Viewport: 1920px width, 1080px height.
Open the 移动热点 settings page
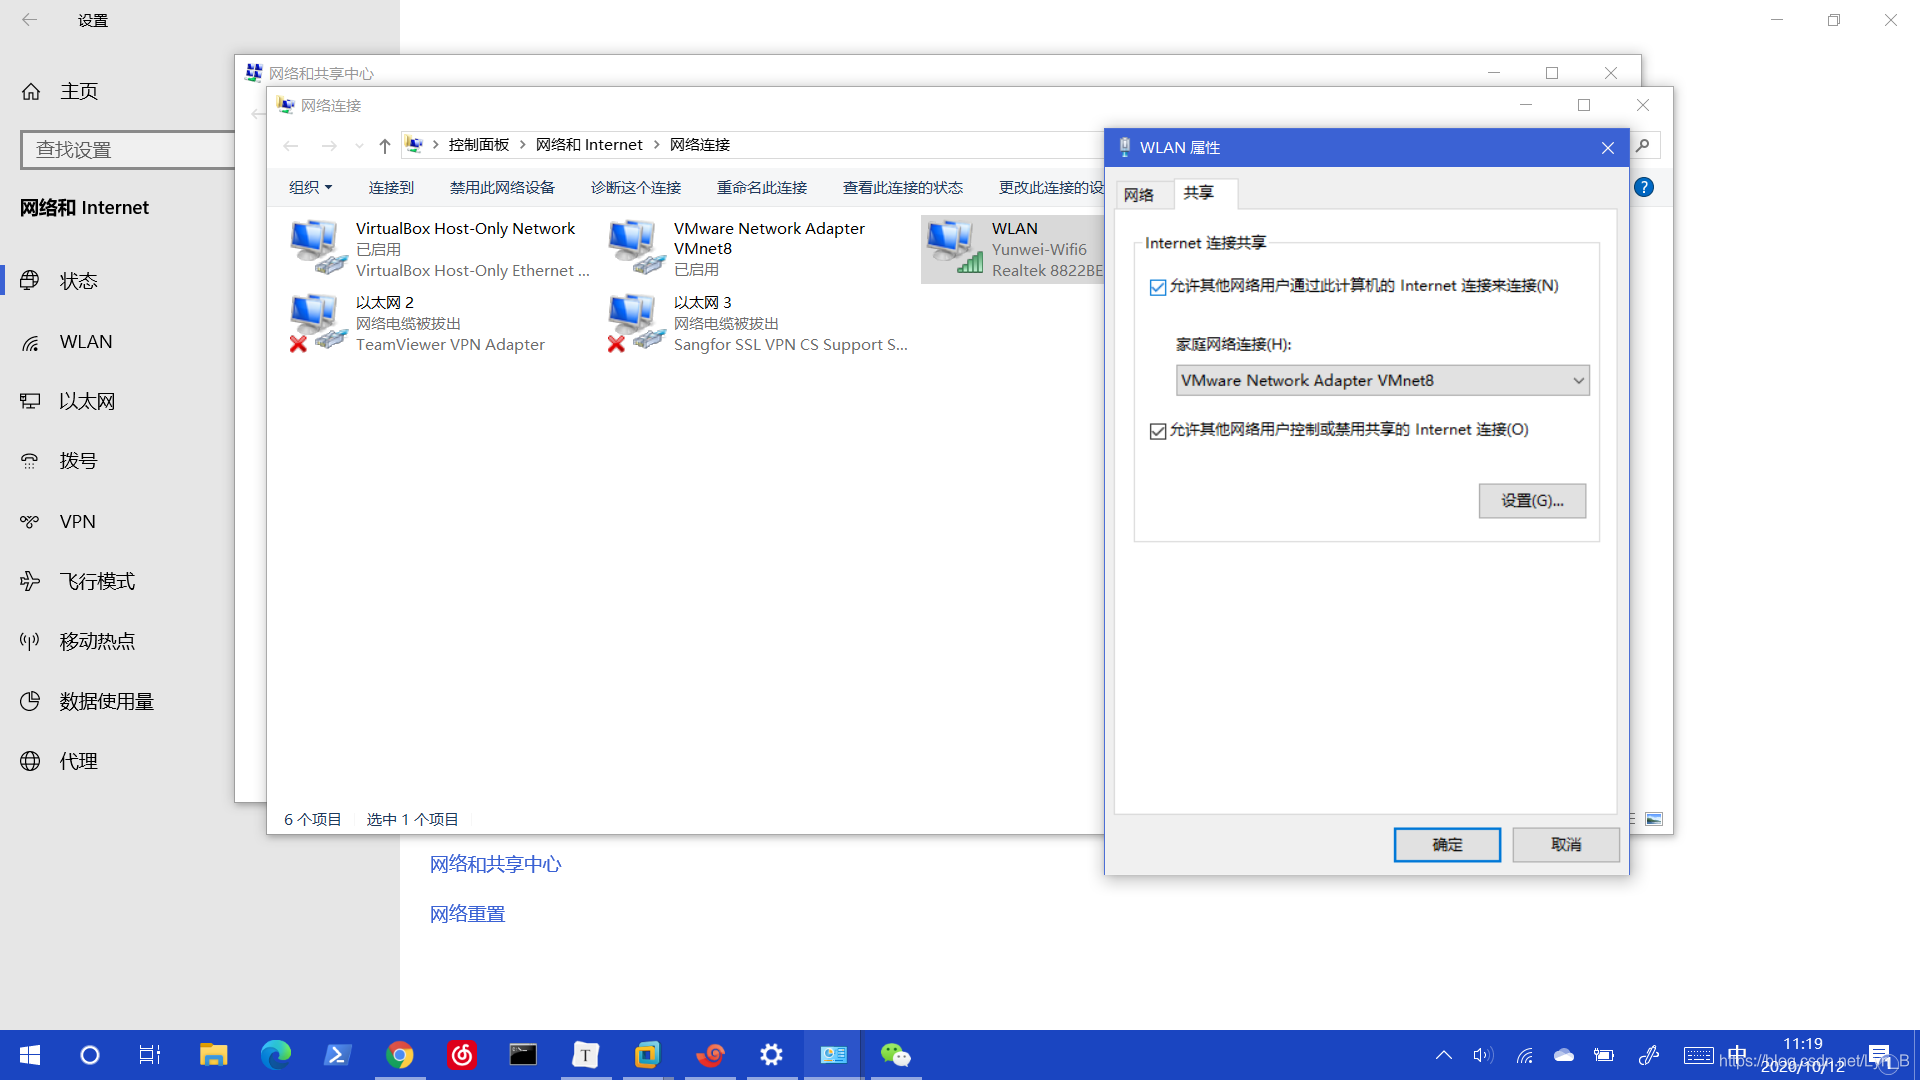point(96,641)
